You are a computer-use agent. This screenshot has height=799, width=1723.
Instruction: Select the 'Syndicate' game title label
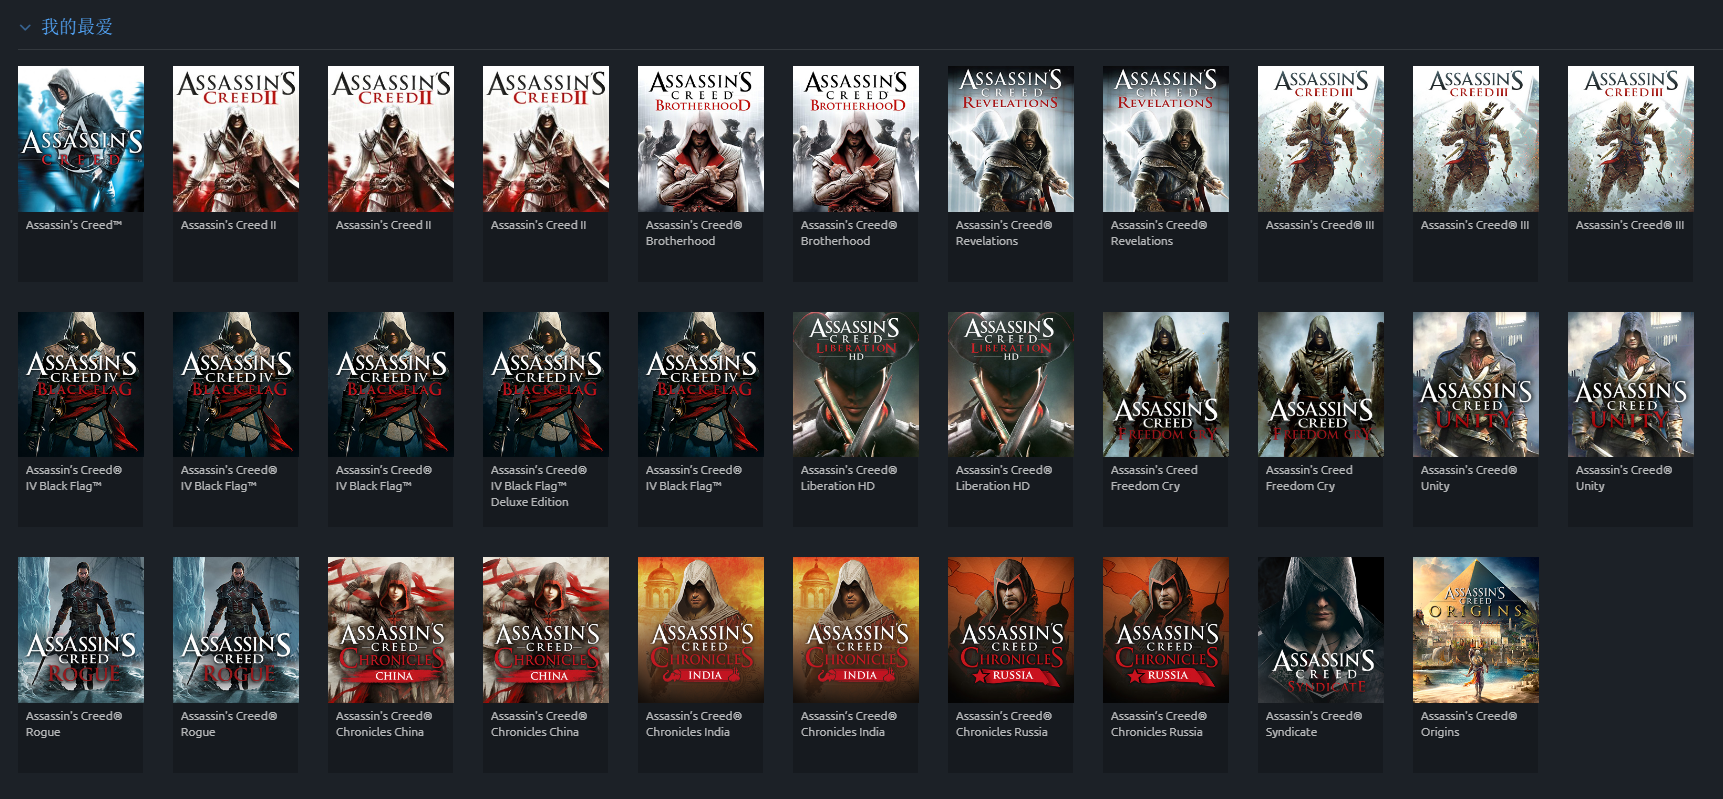tap(1314, 724)
